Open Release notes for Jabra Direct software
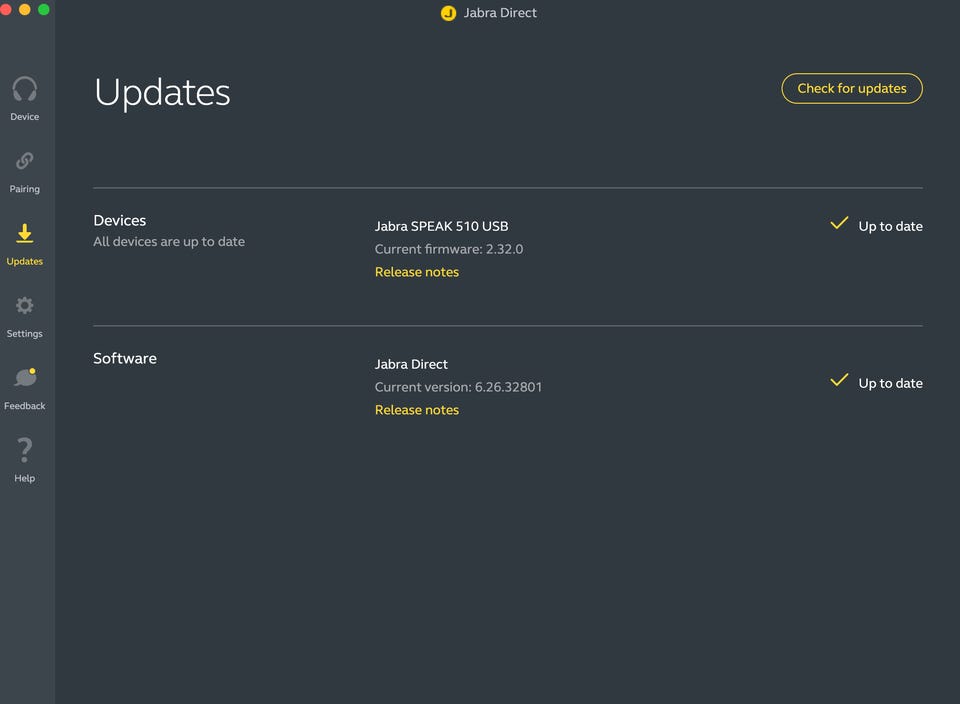The height and width of the screenshot is (704, 960). click(416, 410)
